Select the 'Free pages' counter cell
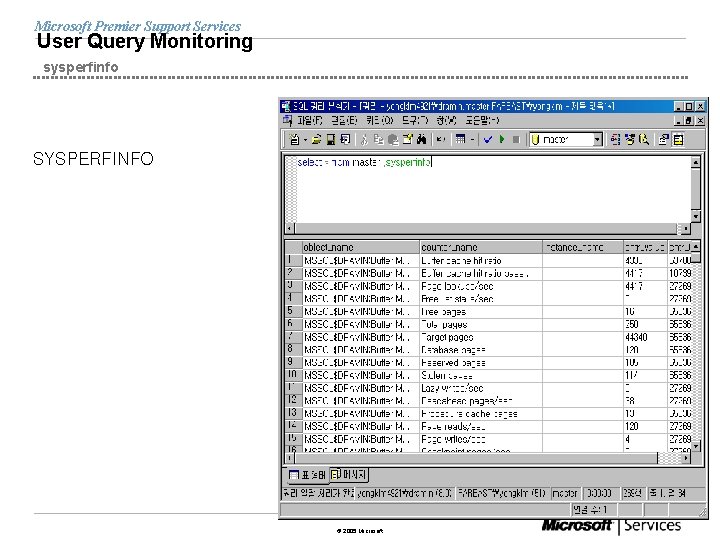Image resolution: width=720 pixels, height=540 pixels. pyautogui.click(x=481, y=312)
